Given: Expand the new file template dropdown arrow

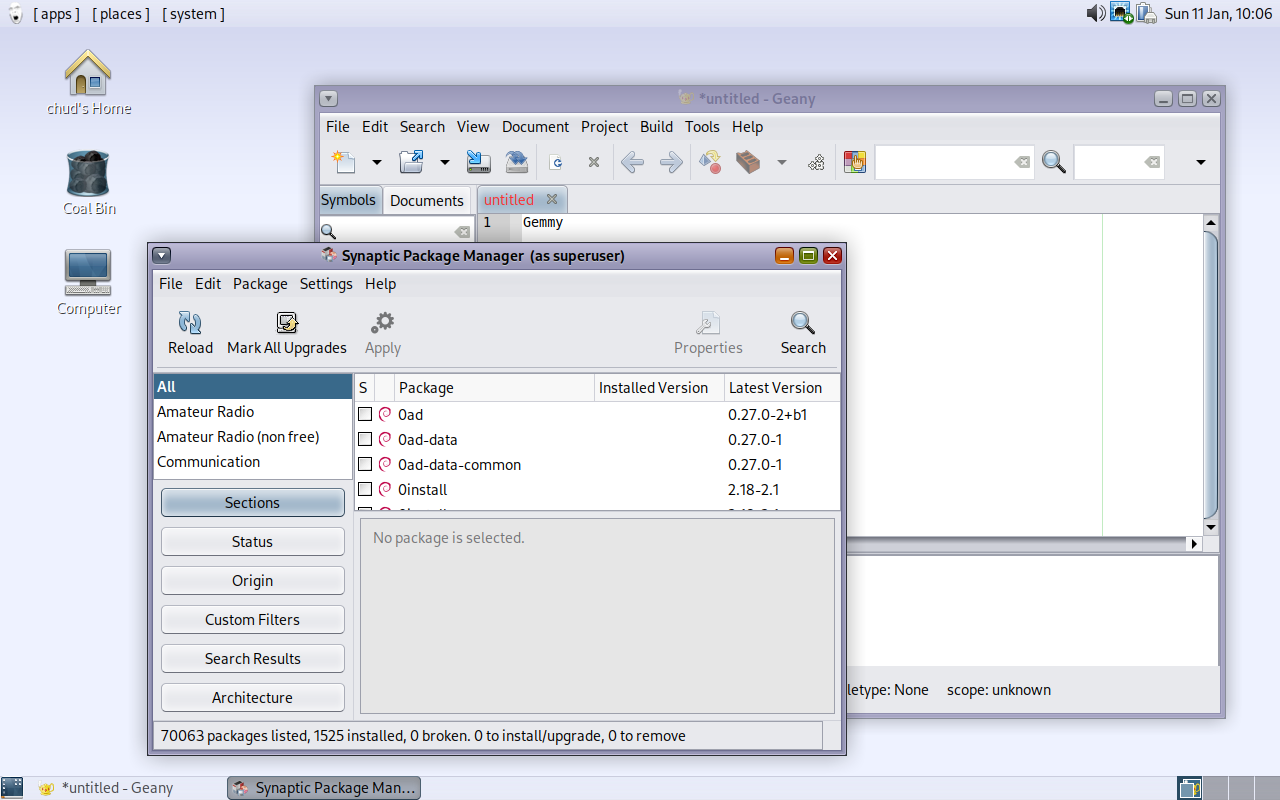Looking at the screenshot, I should [377, 162].
